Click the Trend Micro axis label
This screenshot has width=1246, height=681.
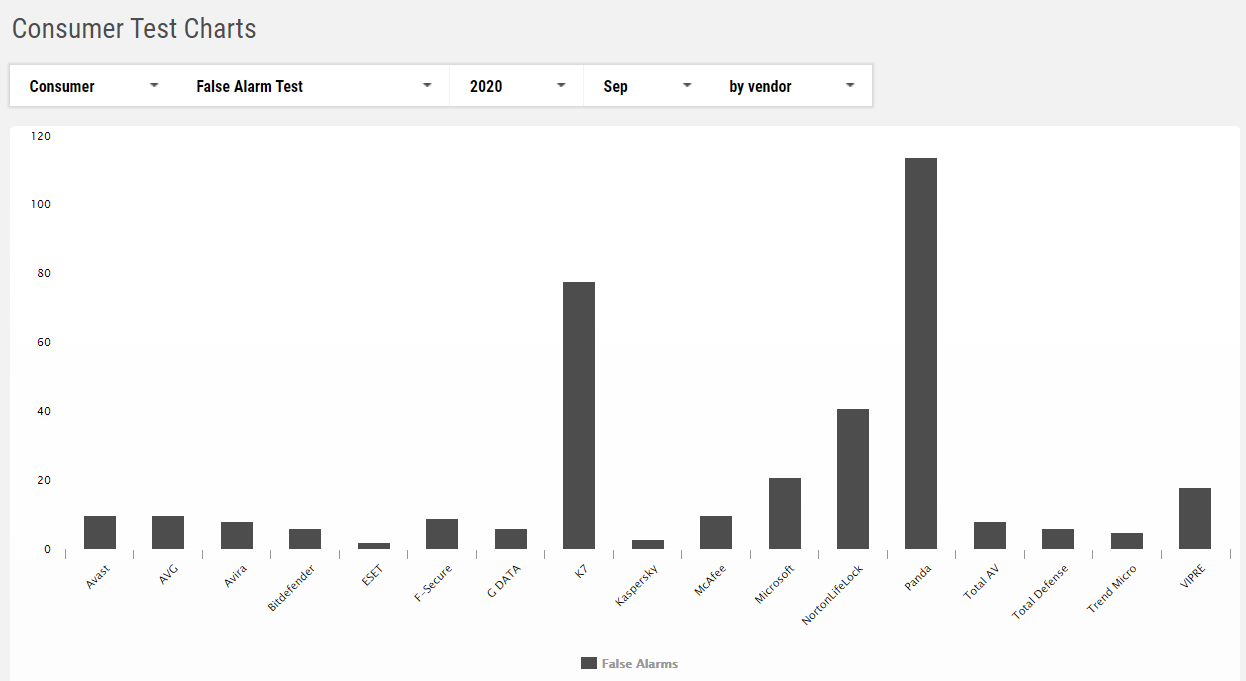[x=1112, y=589]
